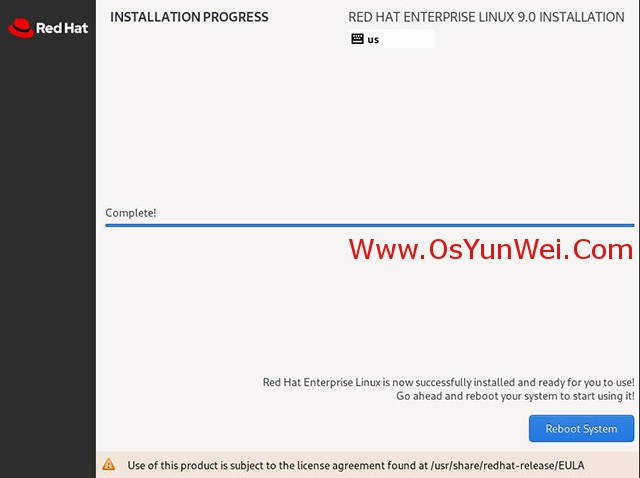Click the Complete! status label

click(x=131, y=213)
